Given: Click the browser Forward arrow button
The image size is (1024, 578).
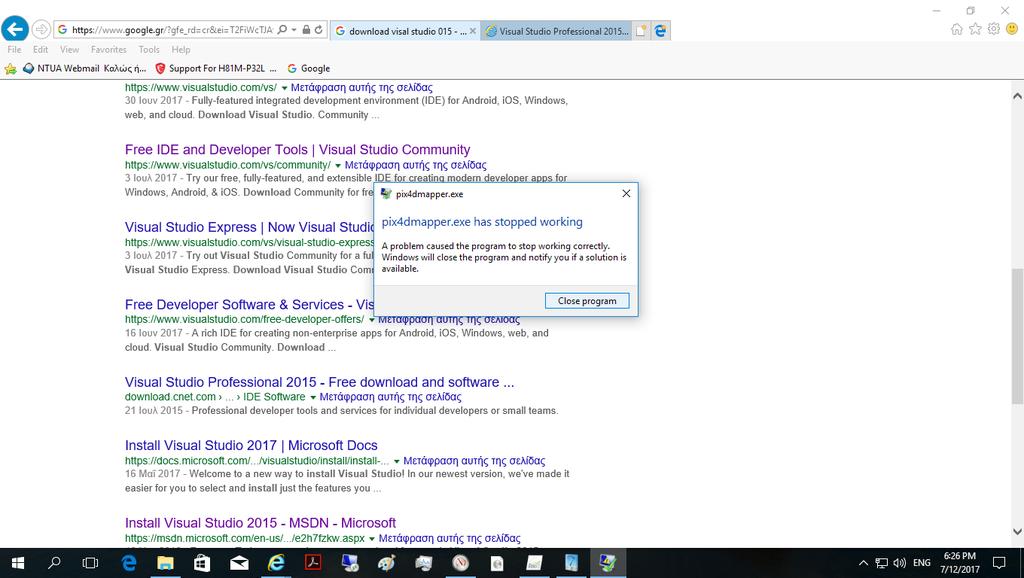Looking at the screenshot, I should click(x=40, y=29).
